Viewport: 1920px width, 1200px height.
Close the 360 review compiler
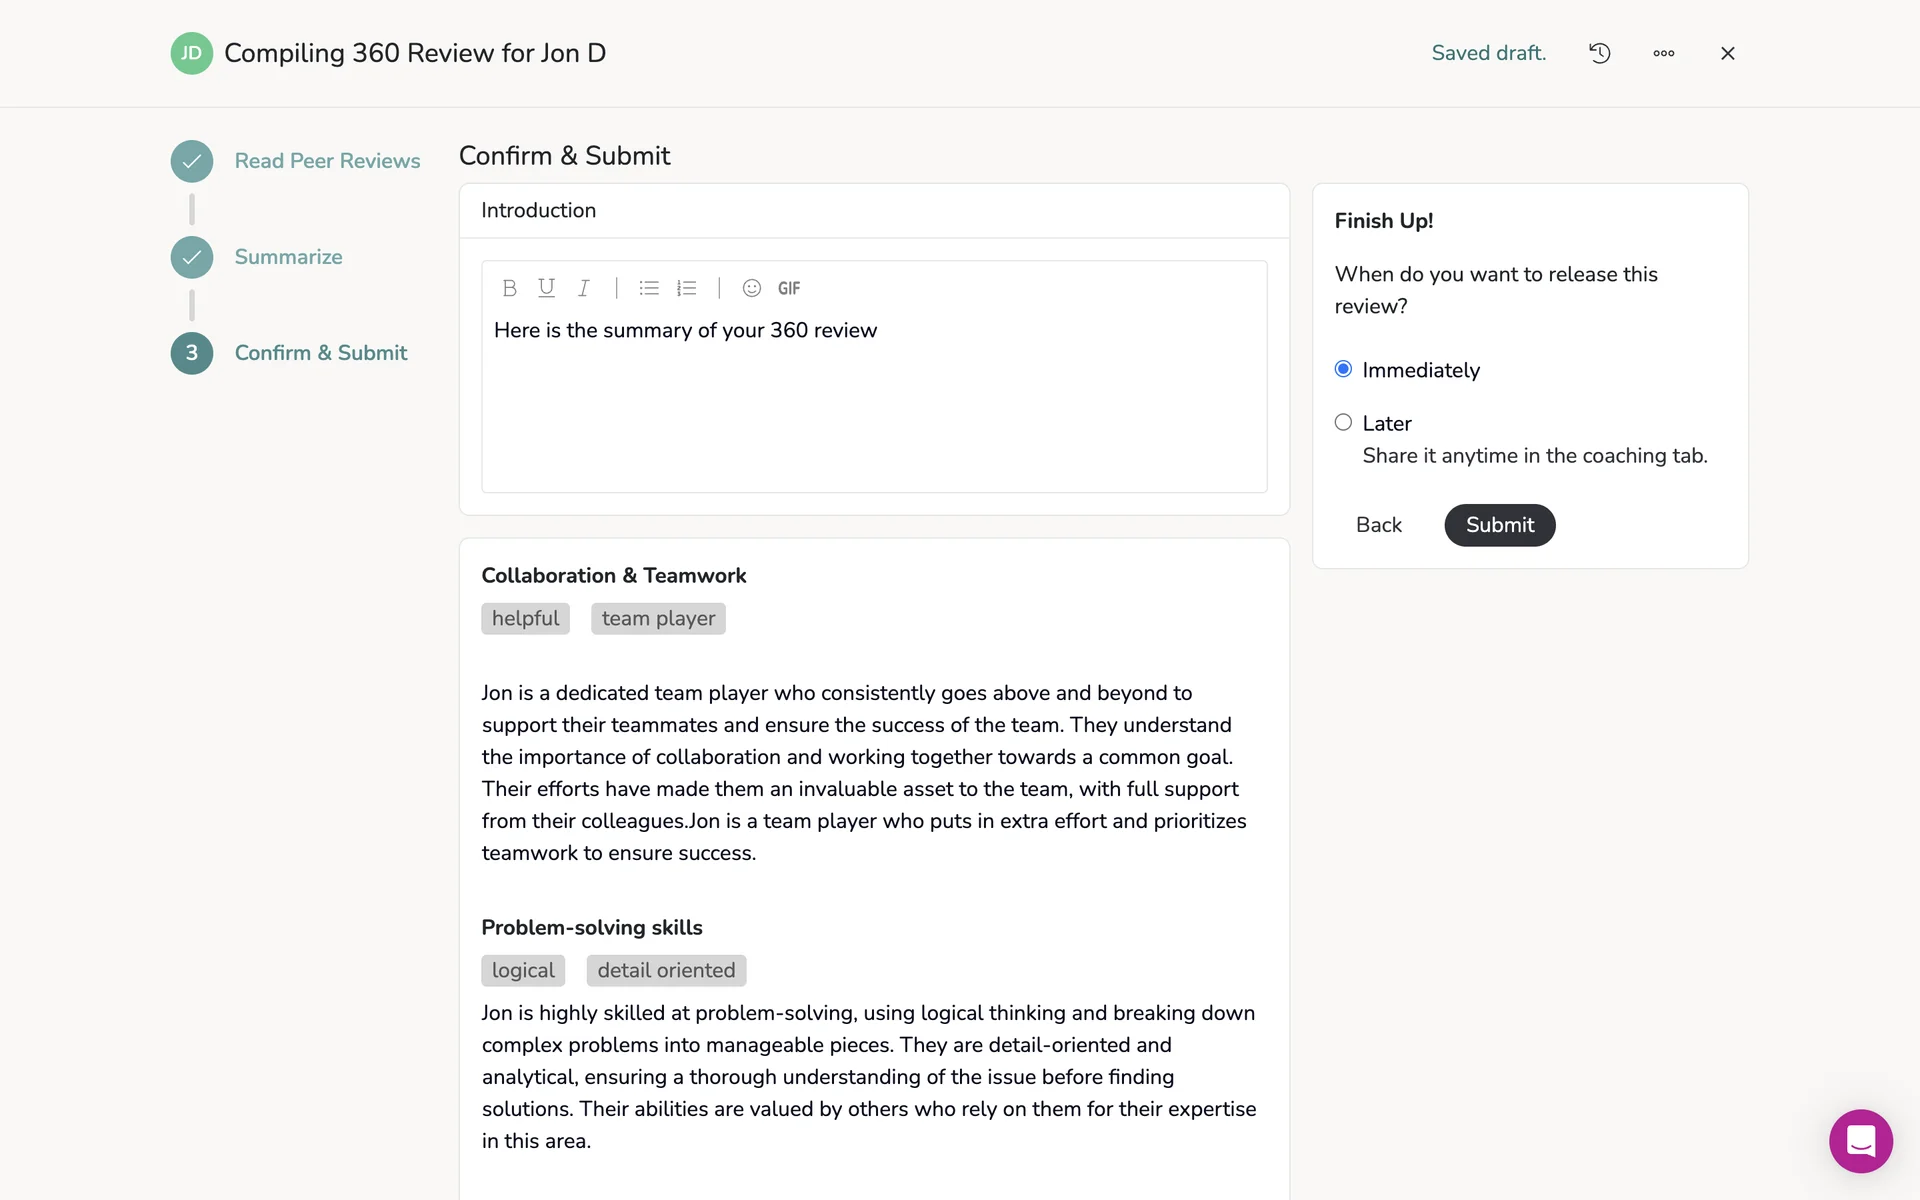click(1727, 53)
